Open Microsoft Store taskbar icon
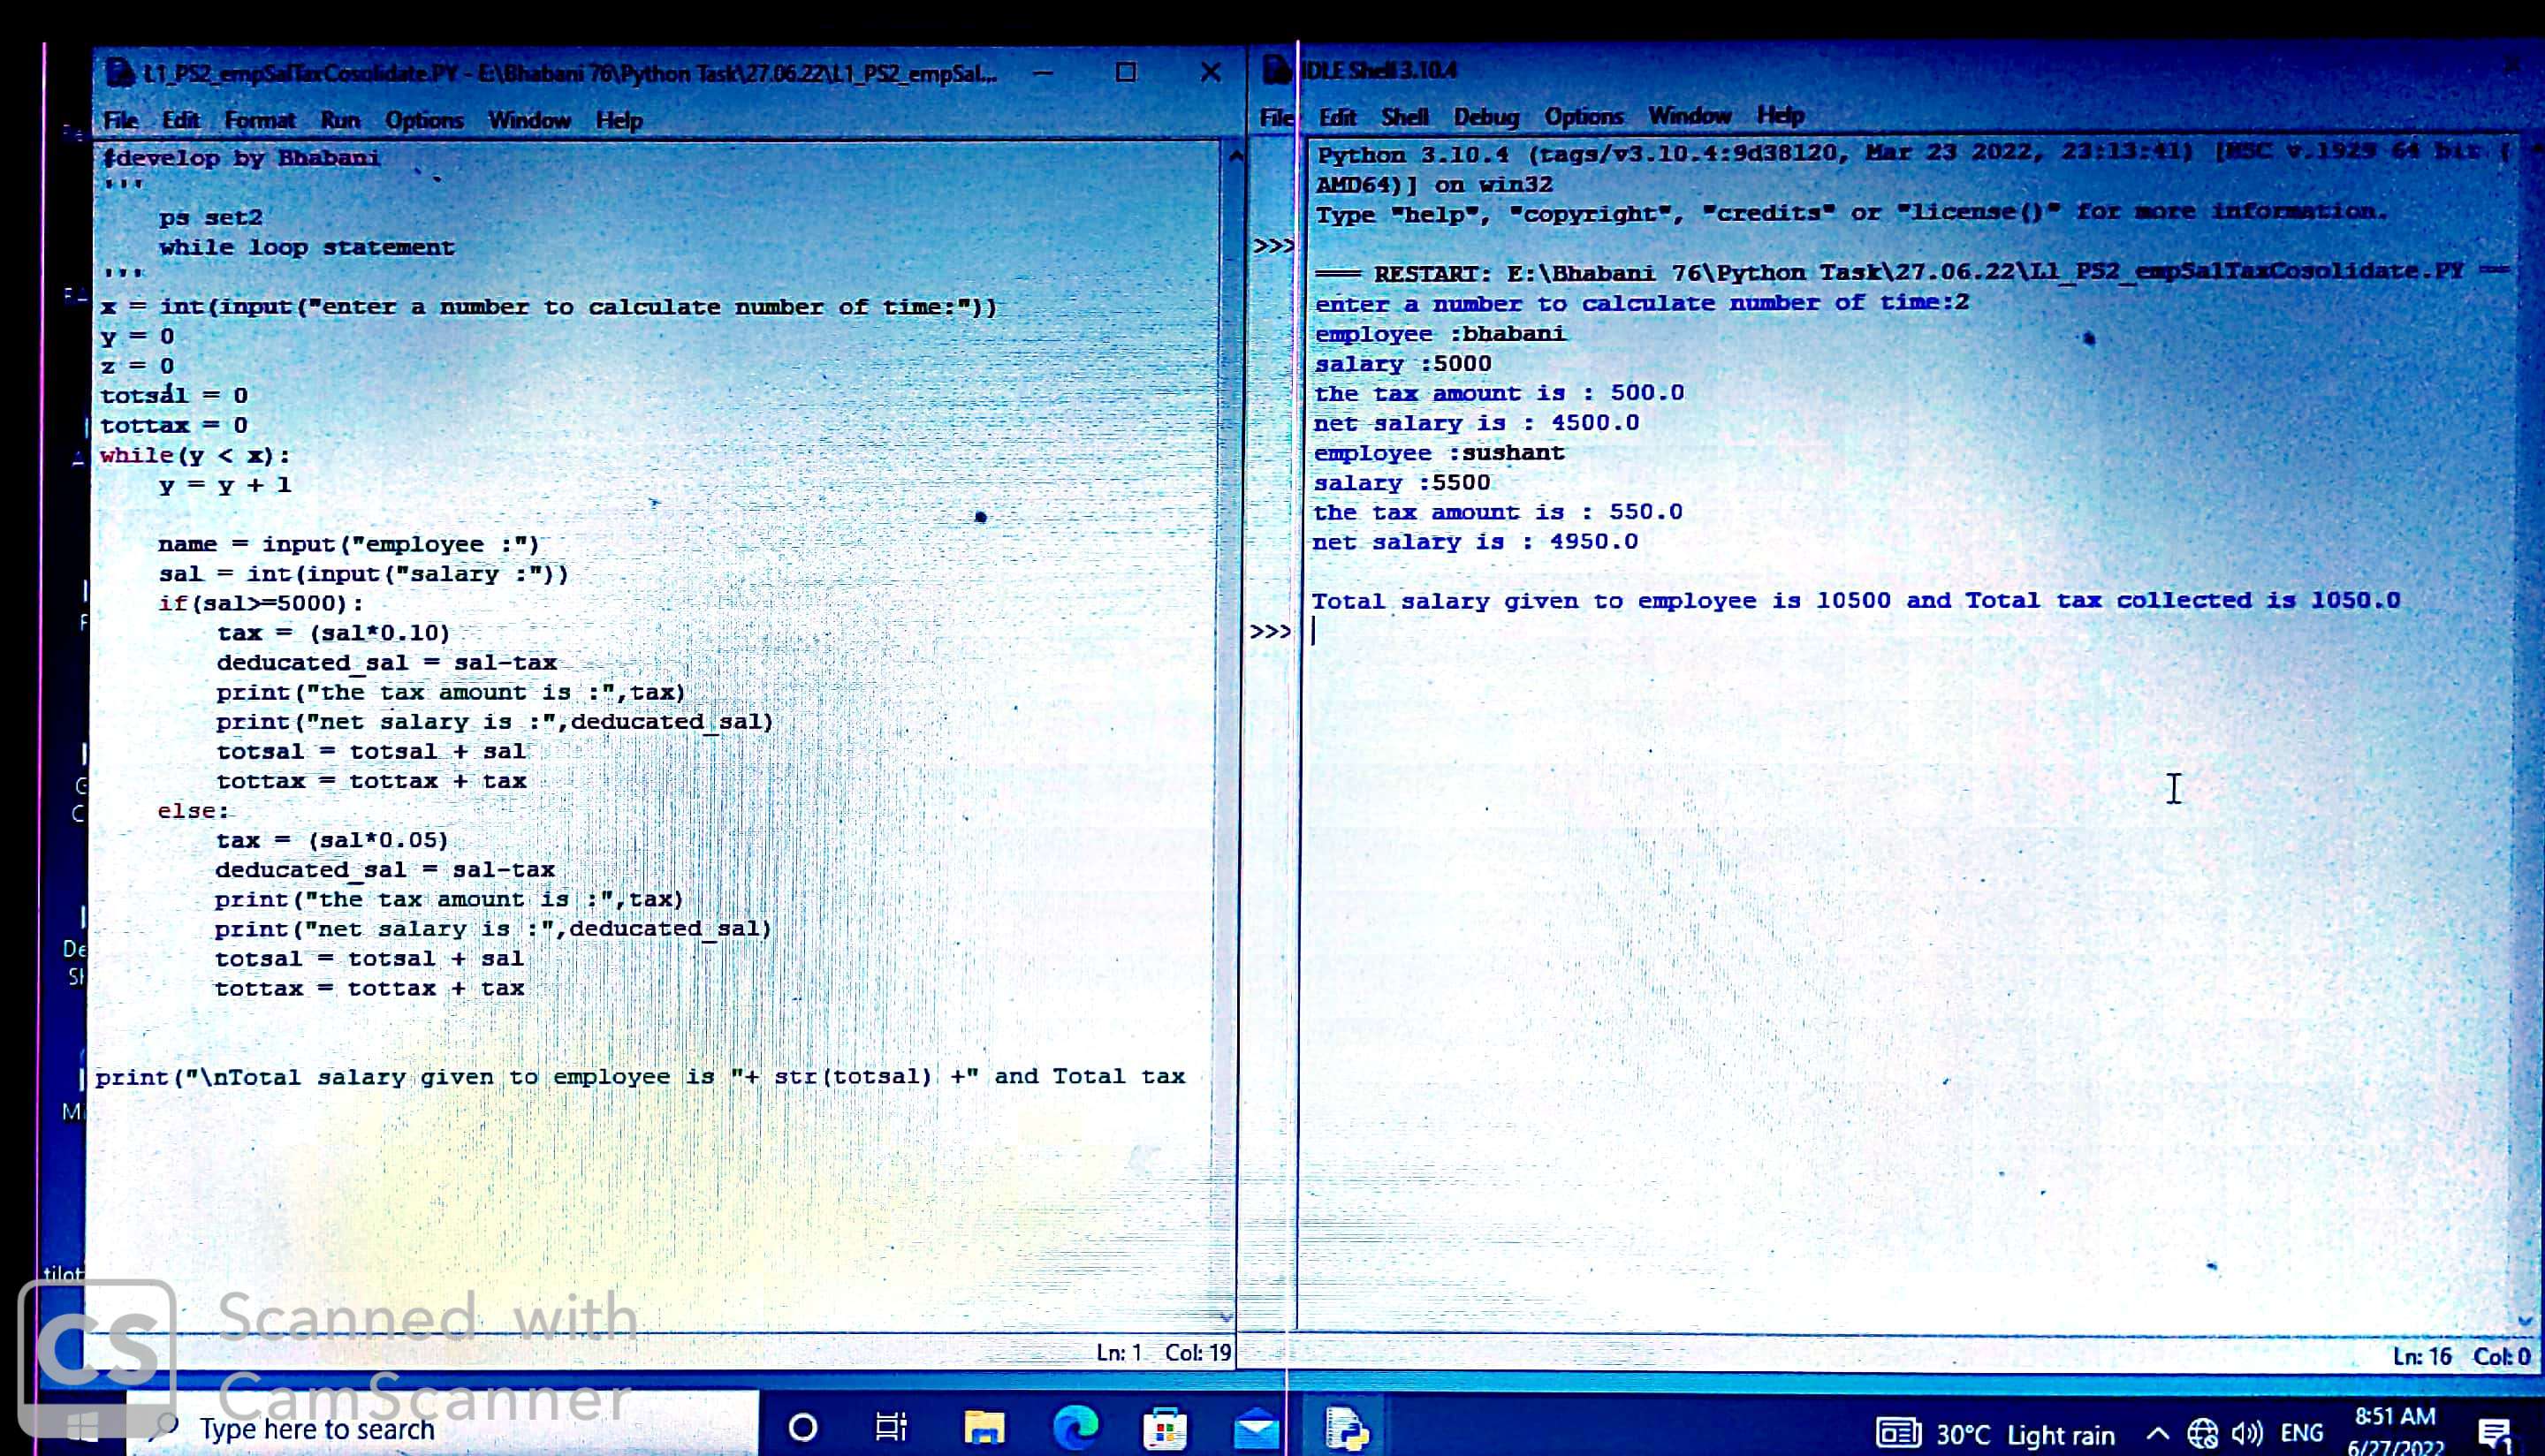This screenshot has width=2545, height=1456. pyautogui.click(x=1165, y=1428)
